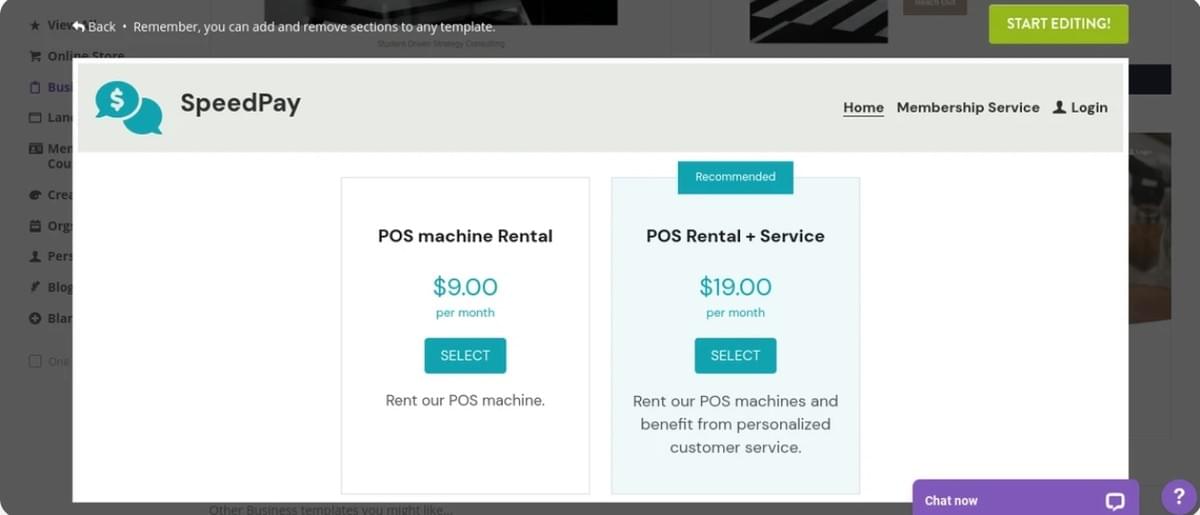The image size is (1200, 515).
Task: Click the $9.00 price text
Action: 465,287
